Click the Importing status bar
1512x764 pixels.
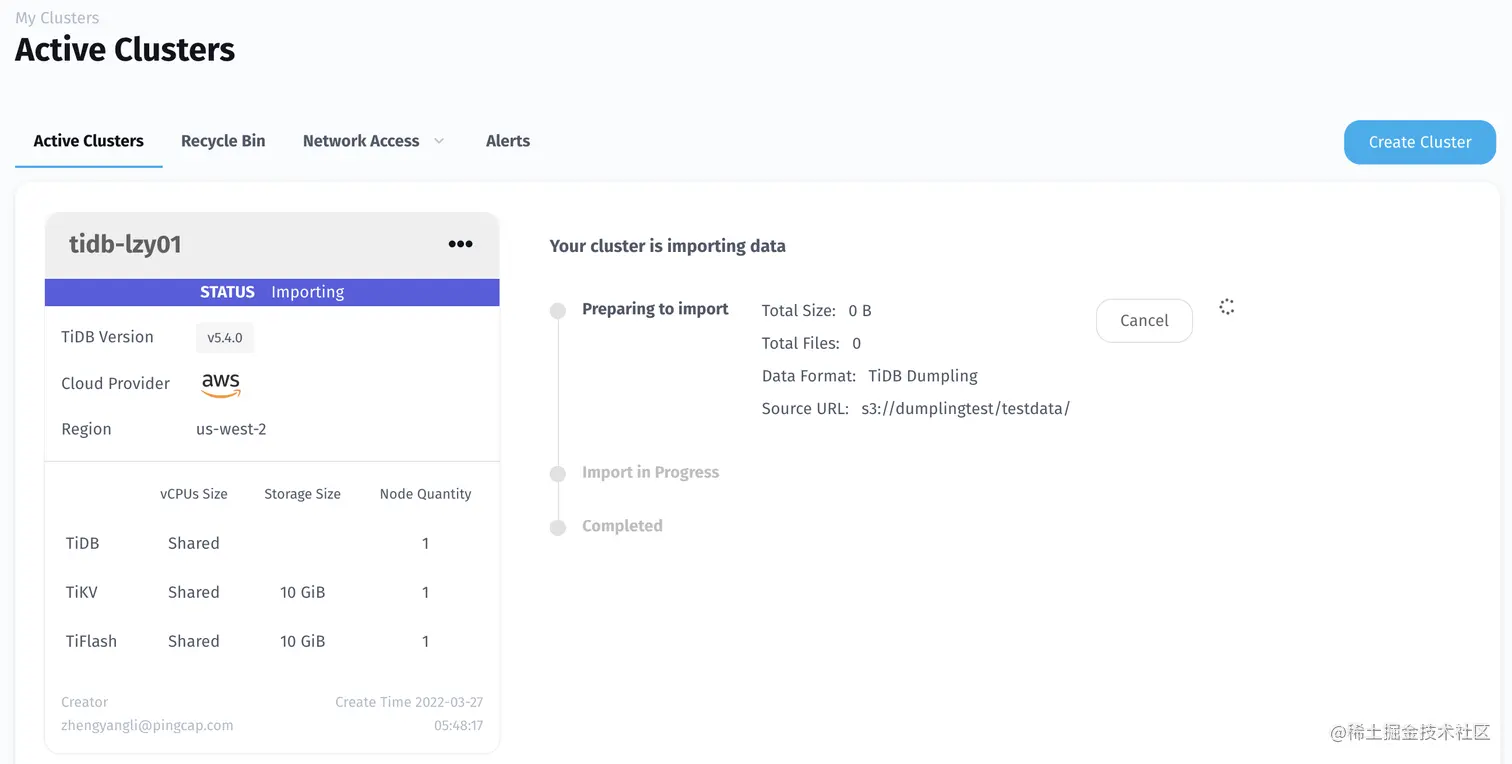pos(272,292)
